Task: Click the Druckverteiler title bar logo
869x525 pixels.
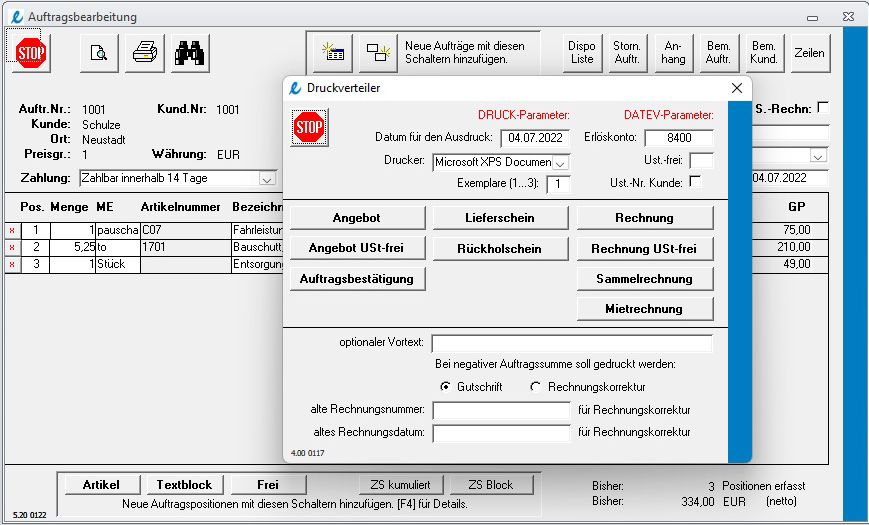Action: click(x=295, y=88)
